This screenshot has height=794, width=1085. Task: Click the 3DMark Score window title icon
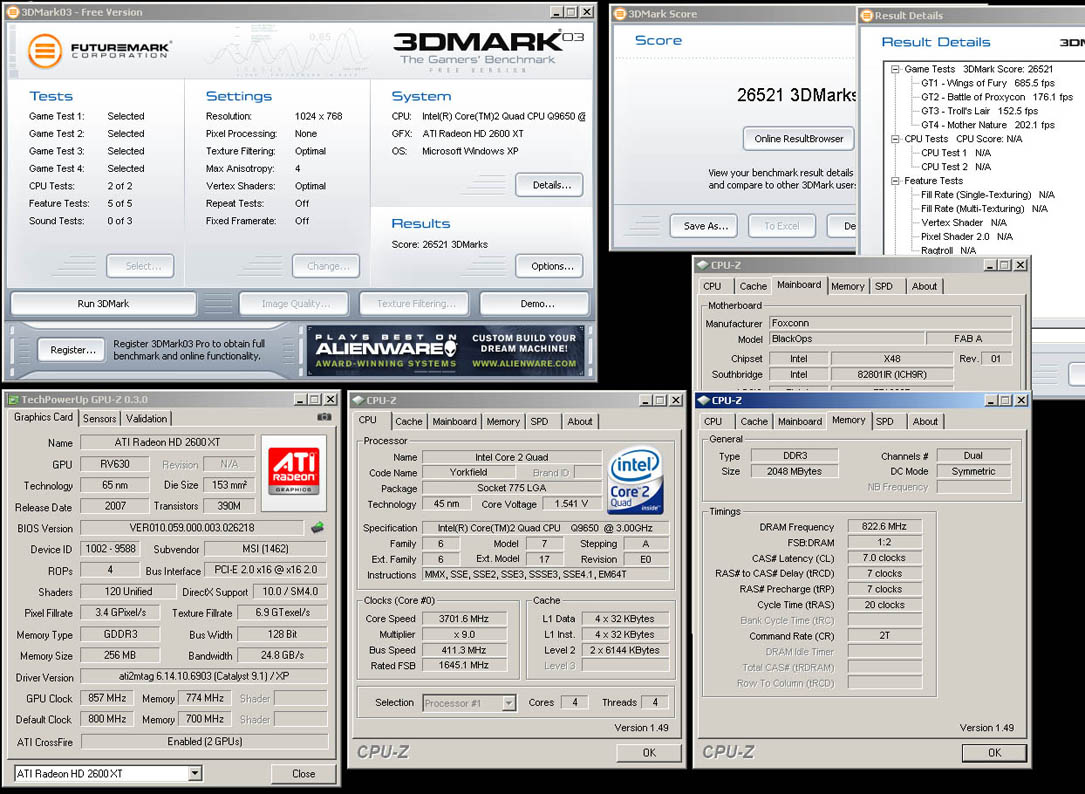pos(620,14)
